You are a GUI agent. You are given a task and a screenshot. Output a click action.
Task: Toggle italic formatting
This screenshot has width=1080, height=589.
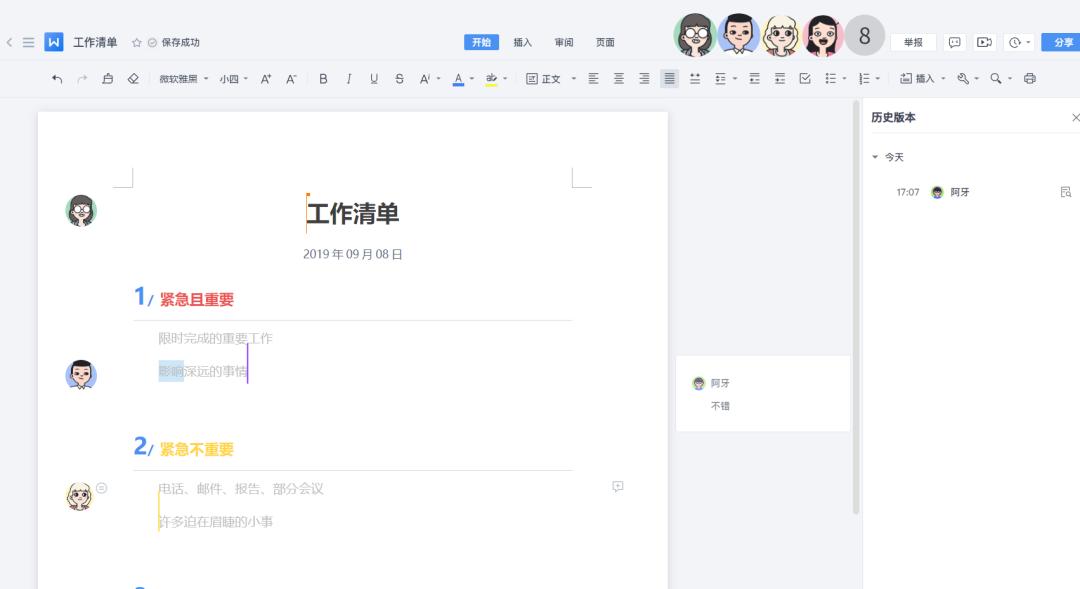[x=348, y=80]
